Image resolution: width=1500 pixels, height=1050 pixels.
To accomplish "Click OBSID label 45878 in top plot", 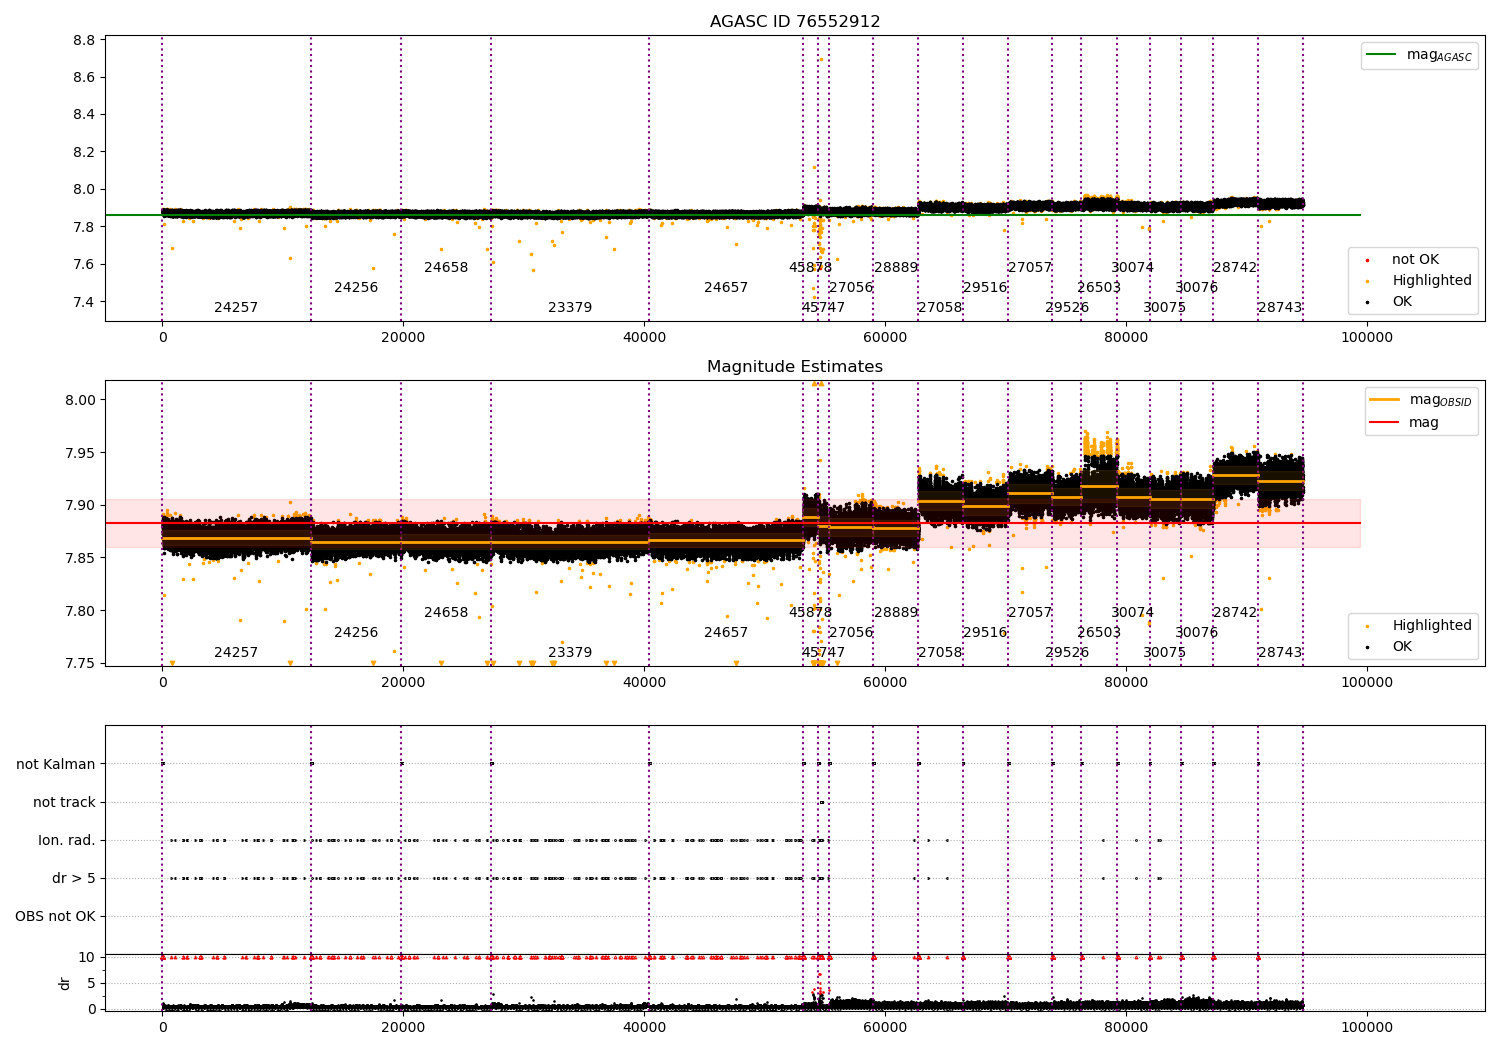I will [x=810, y=268].
